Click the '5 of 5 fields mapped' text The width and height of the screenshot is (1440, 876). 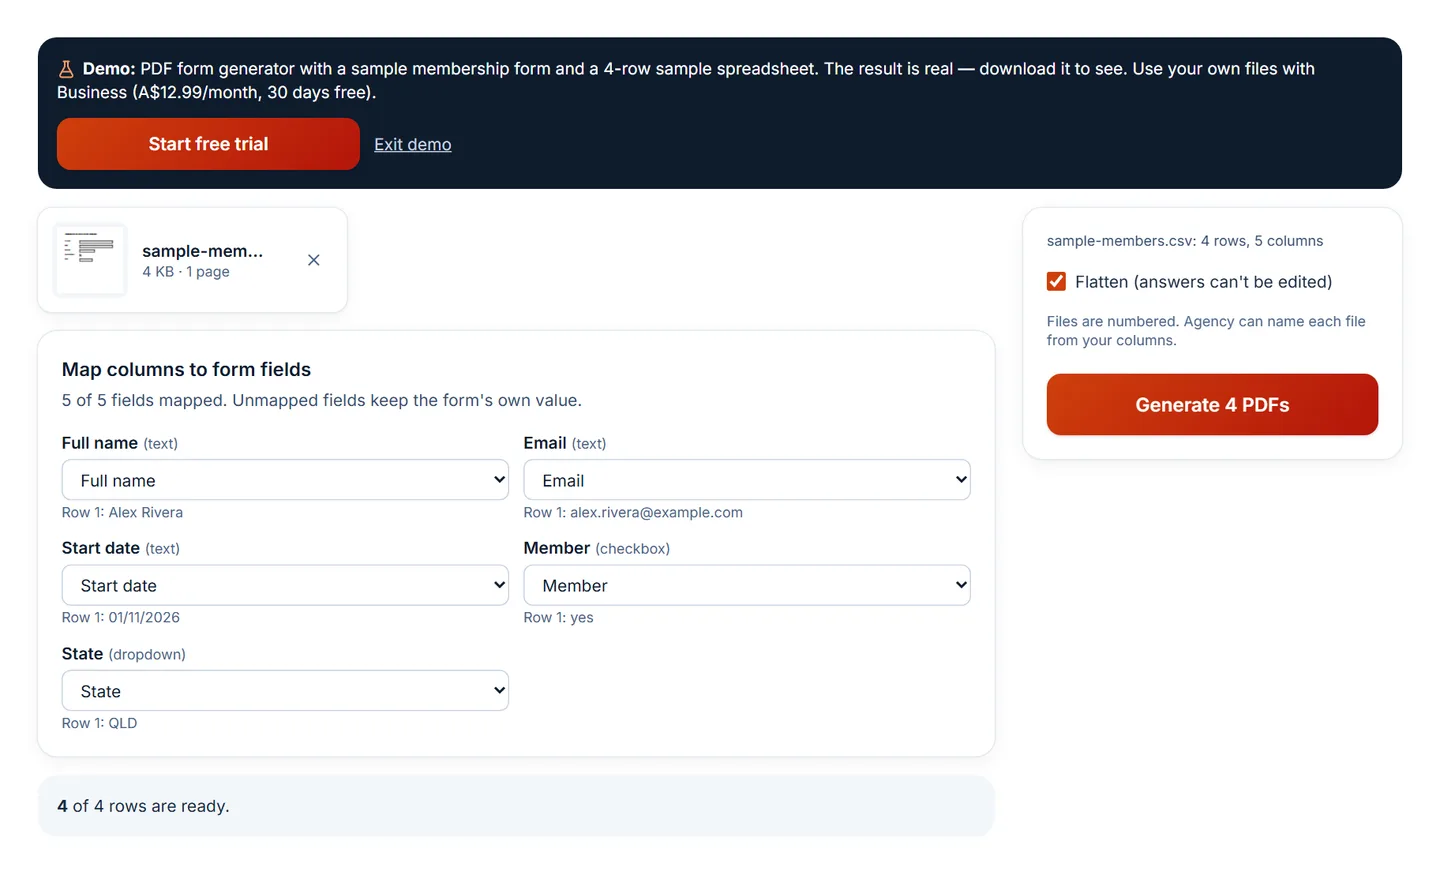pos(322,400)
